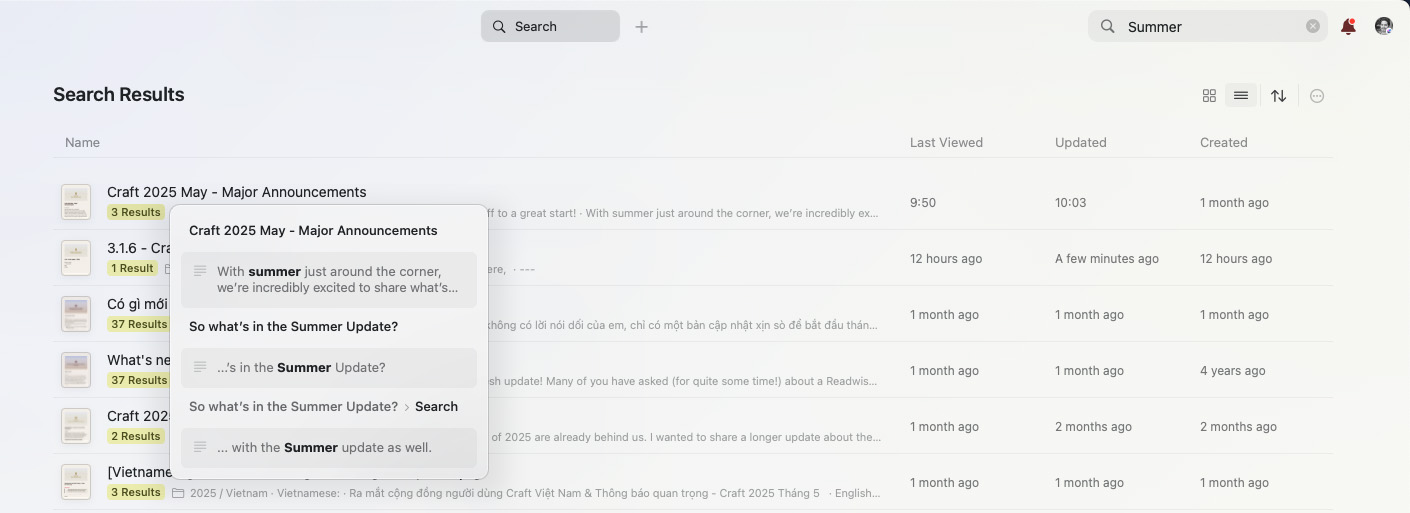Sort by Created column
The width and height of the screenshot is (1410, 513).
(x=1223, y=142)
